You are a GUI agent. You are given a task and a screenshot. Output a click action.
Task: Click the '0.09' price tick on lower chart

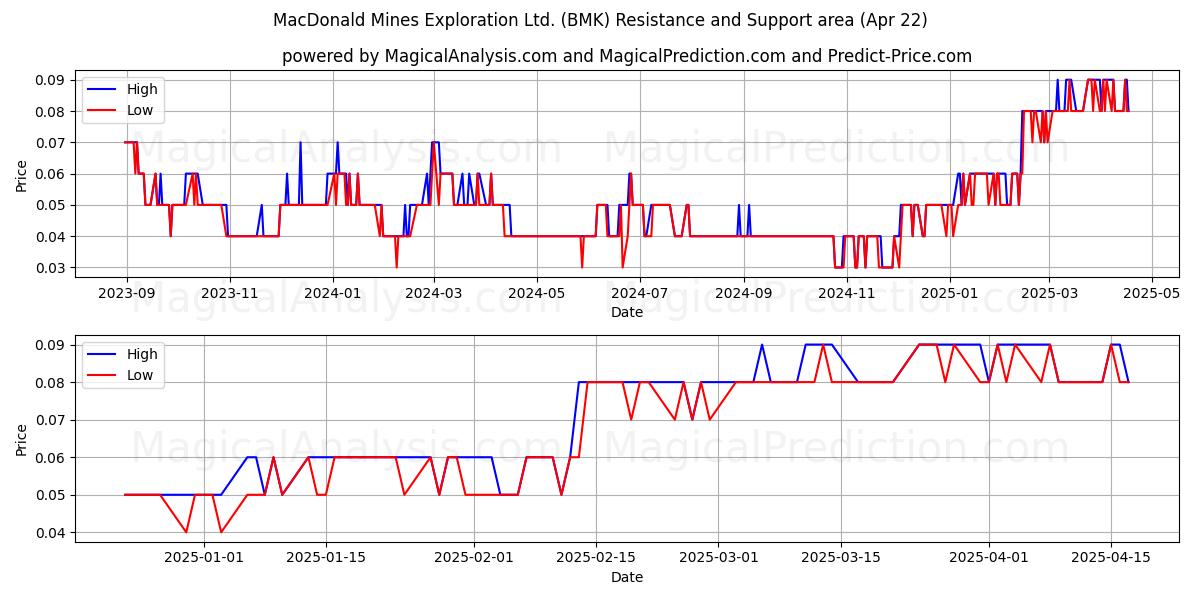51,345
